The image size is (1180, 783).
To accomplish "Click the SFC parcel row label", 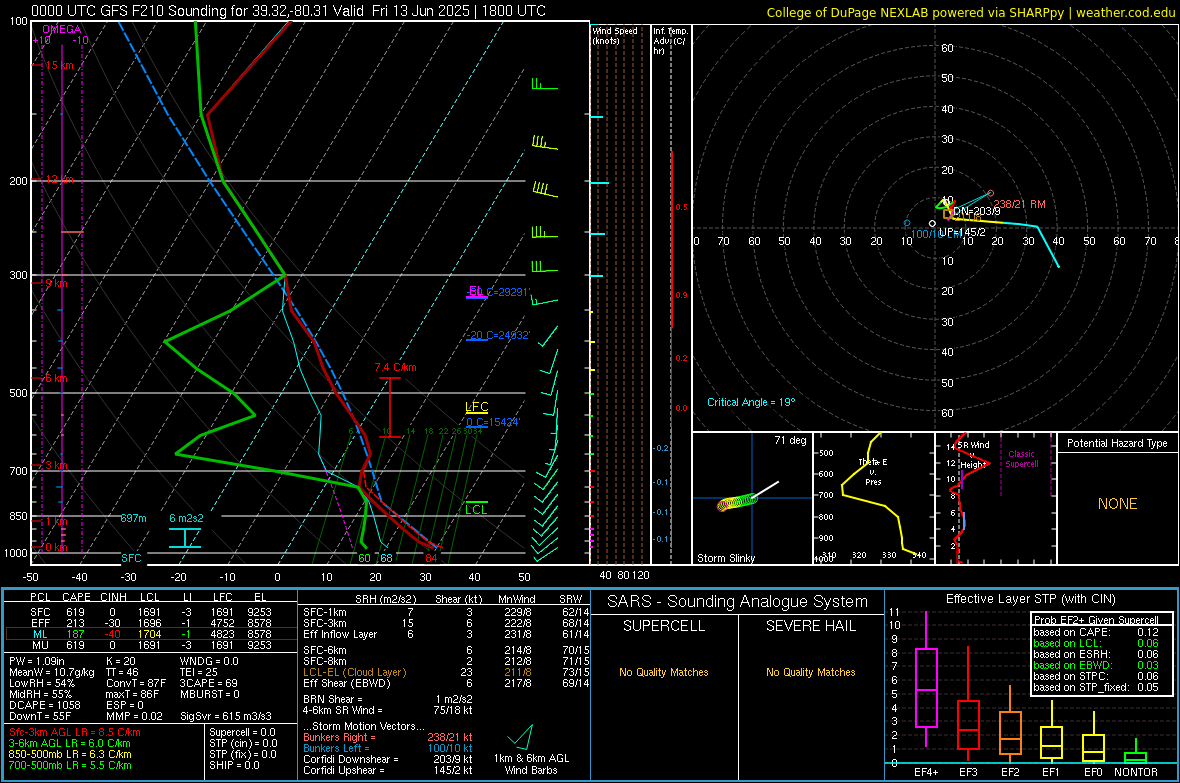I will [x=41, y=612].
